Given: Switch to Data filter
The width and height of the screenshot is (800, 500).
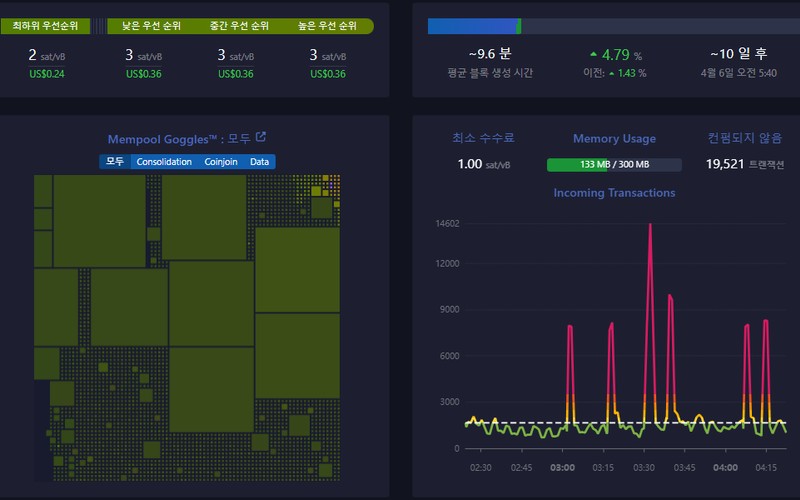Looking at the screenshot, I should click(x=259, y=162).
